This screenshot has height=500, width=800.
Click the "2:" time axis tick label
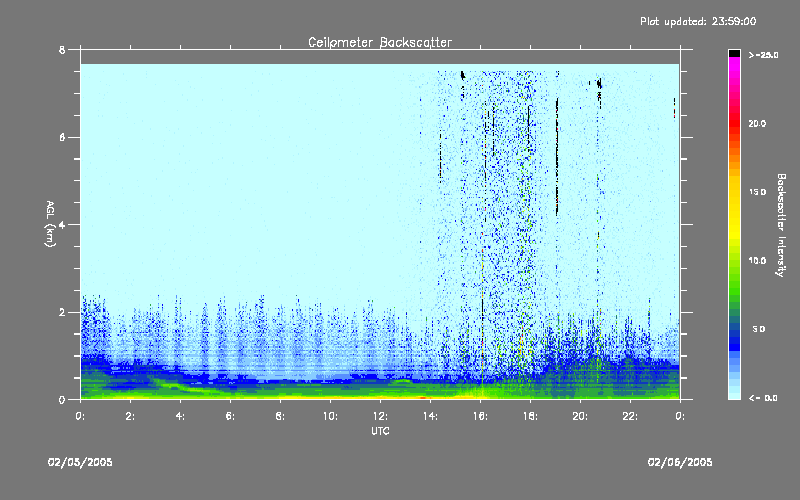(x=130, y=416)
